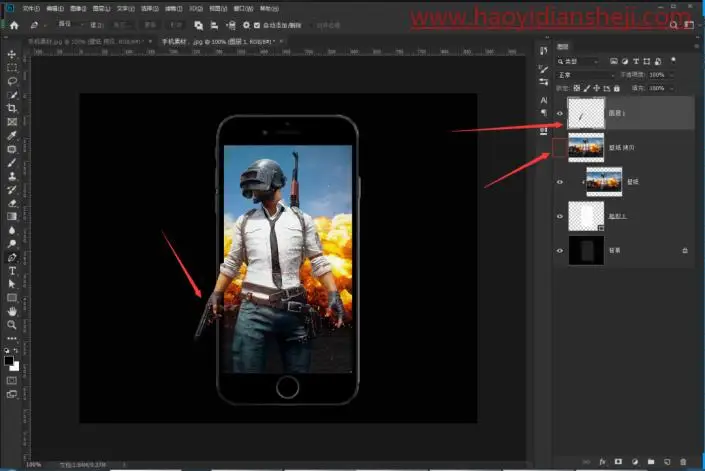Select the Gradient tool
705x471 pixels.
[12, 217]
